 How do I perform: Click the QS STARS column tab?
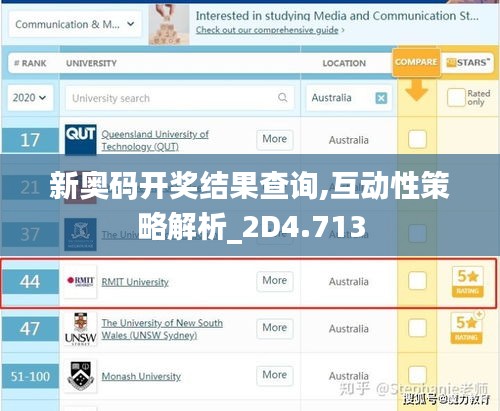click(468, 63)
